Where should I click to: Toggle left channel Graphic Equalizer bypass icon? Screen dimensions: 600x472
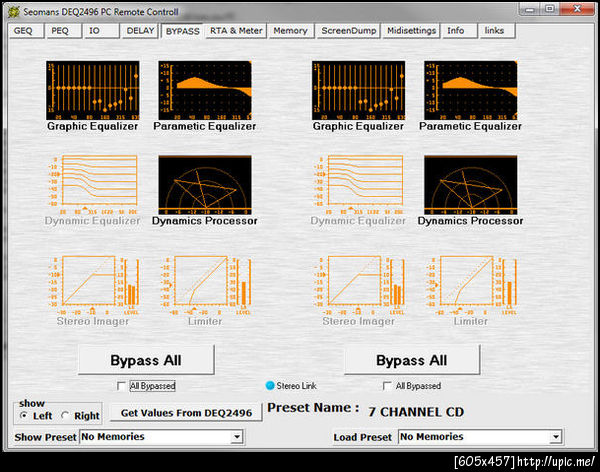click(x=93, y=90)
